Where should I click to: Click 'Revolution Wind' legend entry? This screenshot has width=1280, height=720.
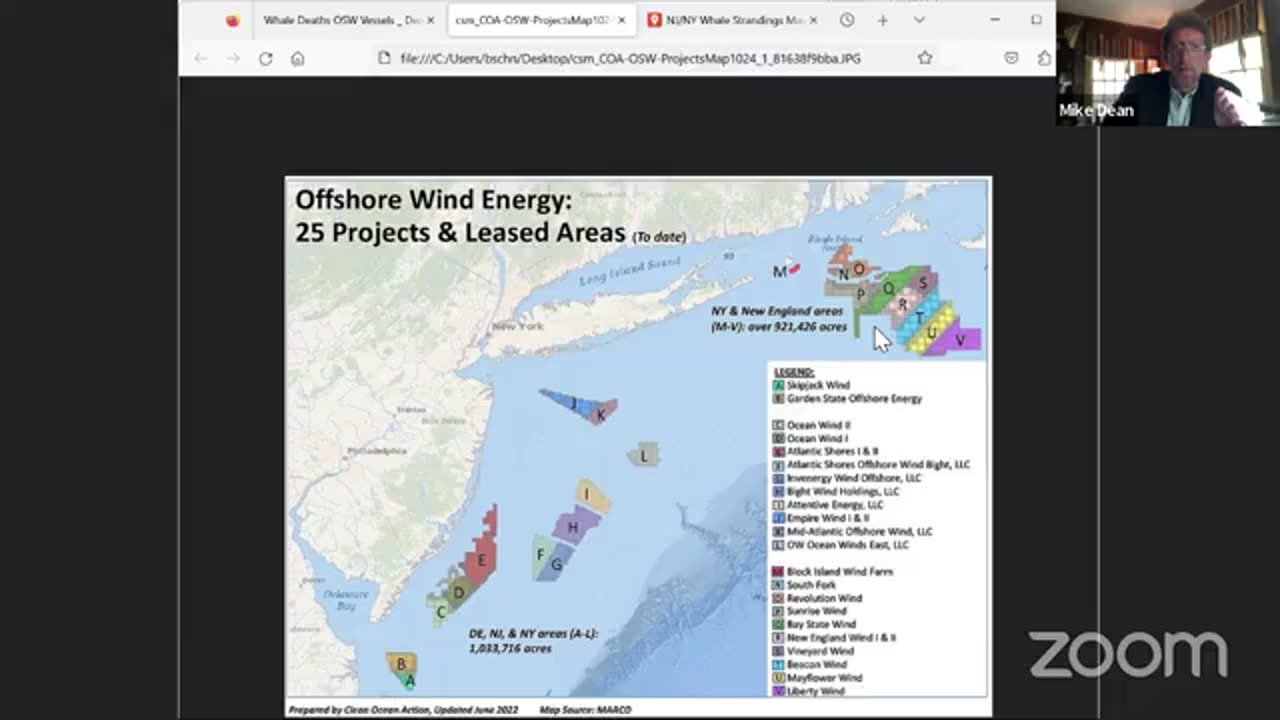[x=824, y=598]
